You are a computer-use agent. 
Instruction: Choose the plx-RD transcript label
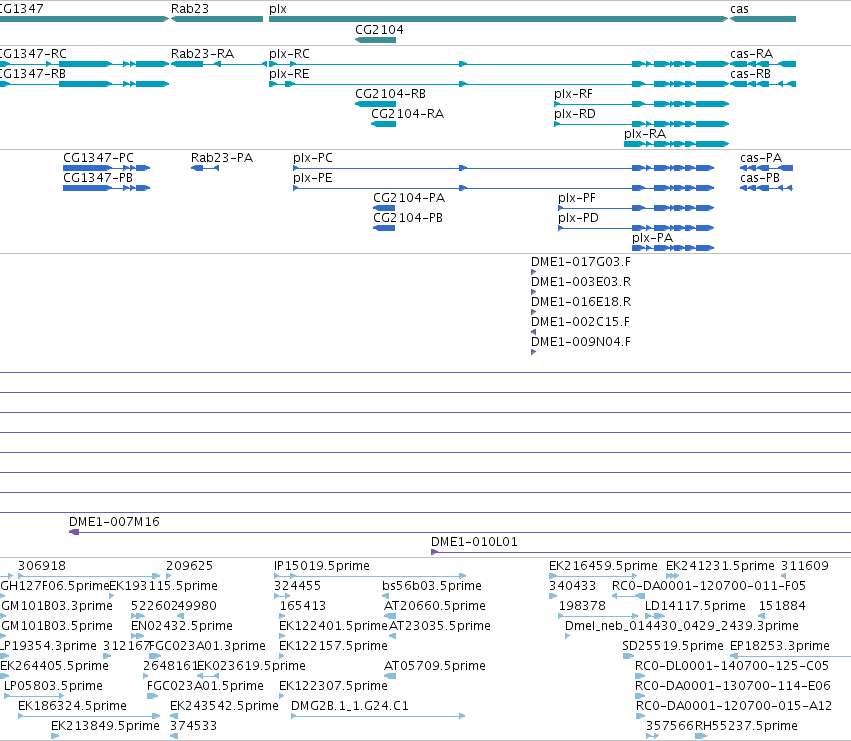click(x=575, y=114)
